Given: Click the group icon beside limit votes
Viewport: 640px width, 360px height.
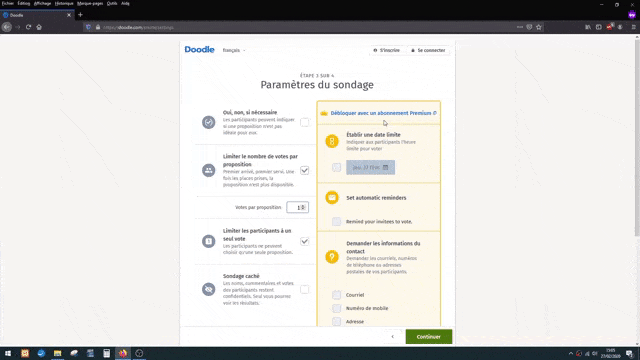Looking at the screenshot, I should coord(209,170).
